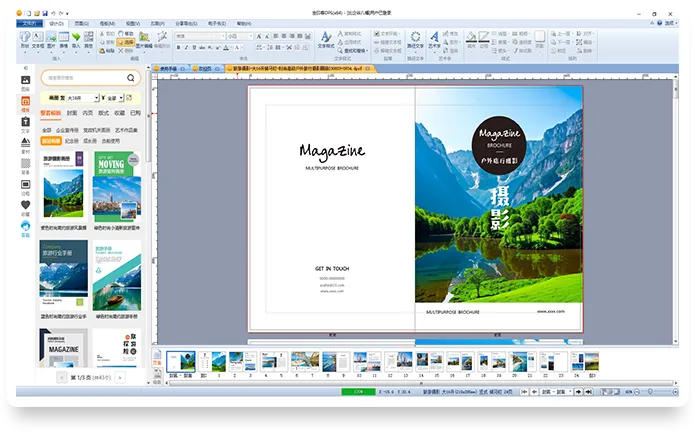Toggle underline text formatting
Image resolution: width=695 pixels, height=432 pixels.
click(195, 46)
